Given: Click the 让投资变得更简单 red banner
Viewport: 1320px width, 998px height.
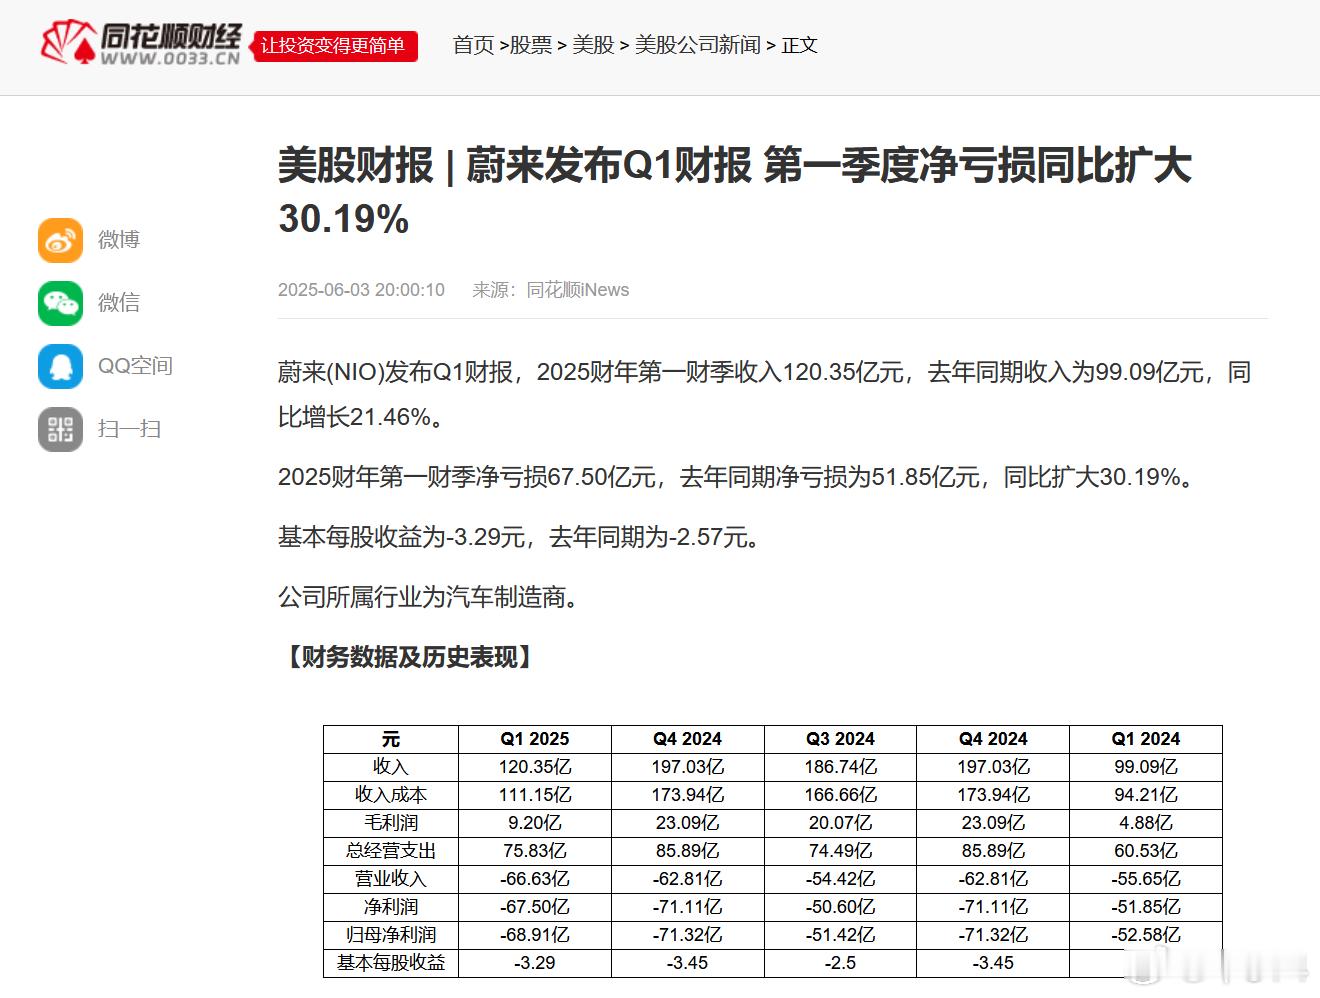Looking at the screenshot, I should [334, 46].
